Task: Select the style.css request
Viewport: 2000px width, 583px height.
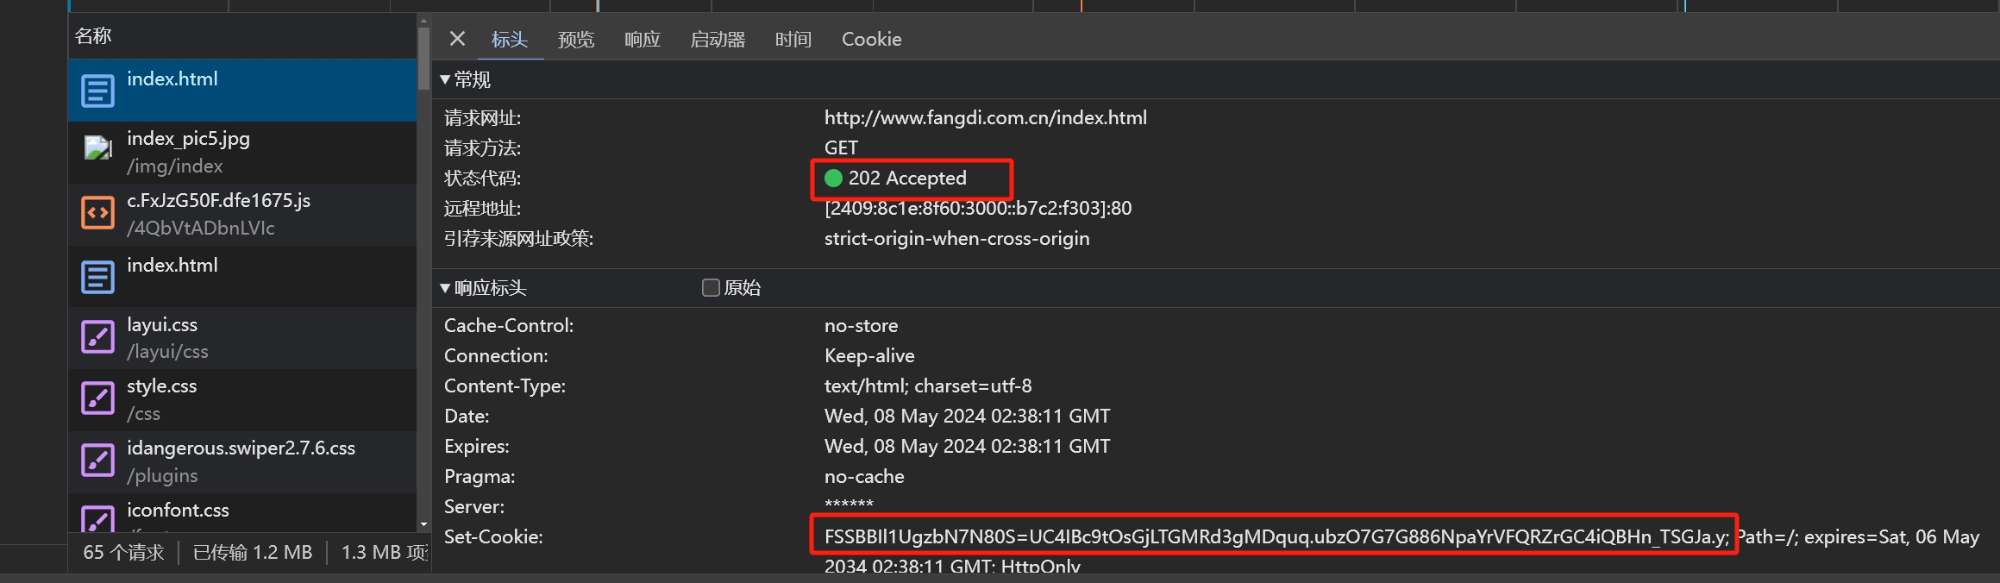Action: (242, 400)
